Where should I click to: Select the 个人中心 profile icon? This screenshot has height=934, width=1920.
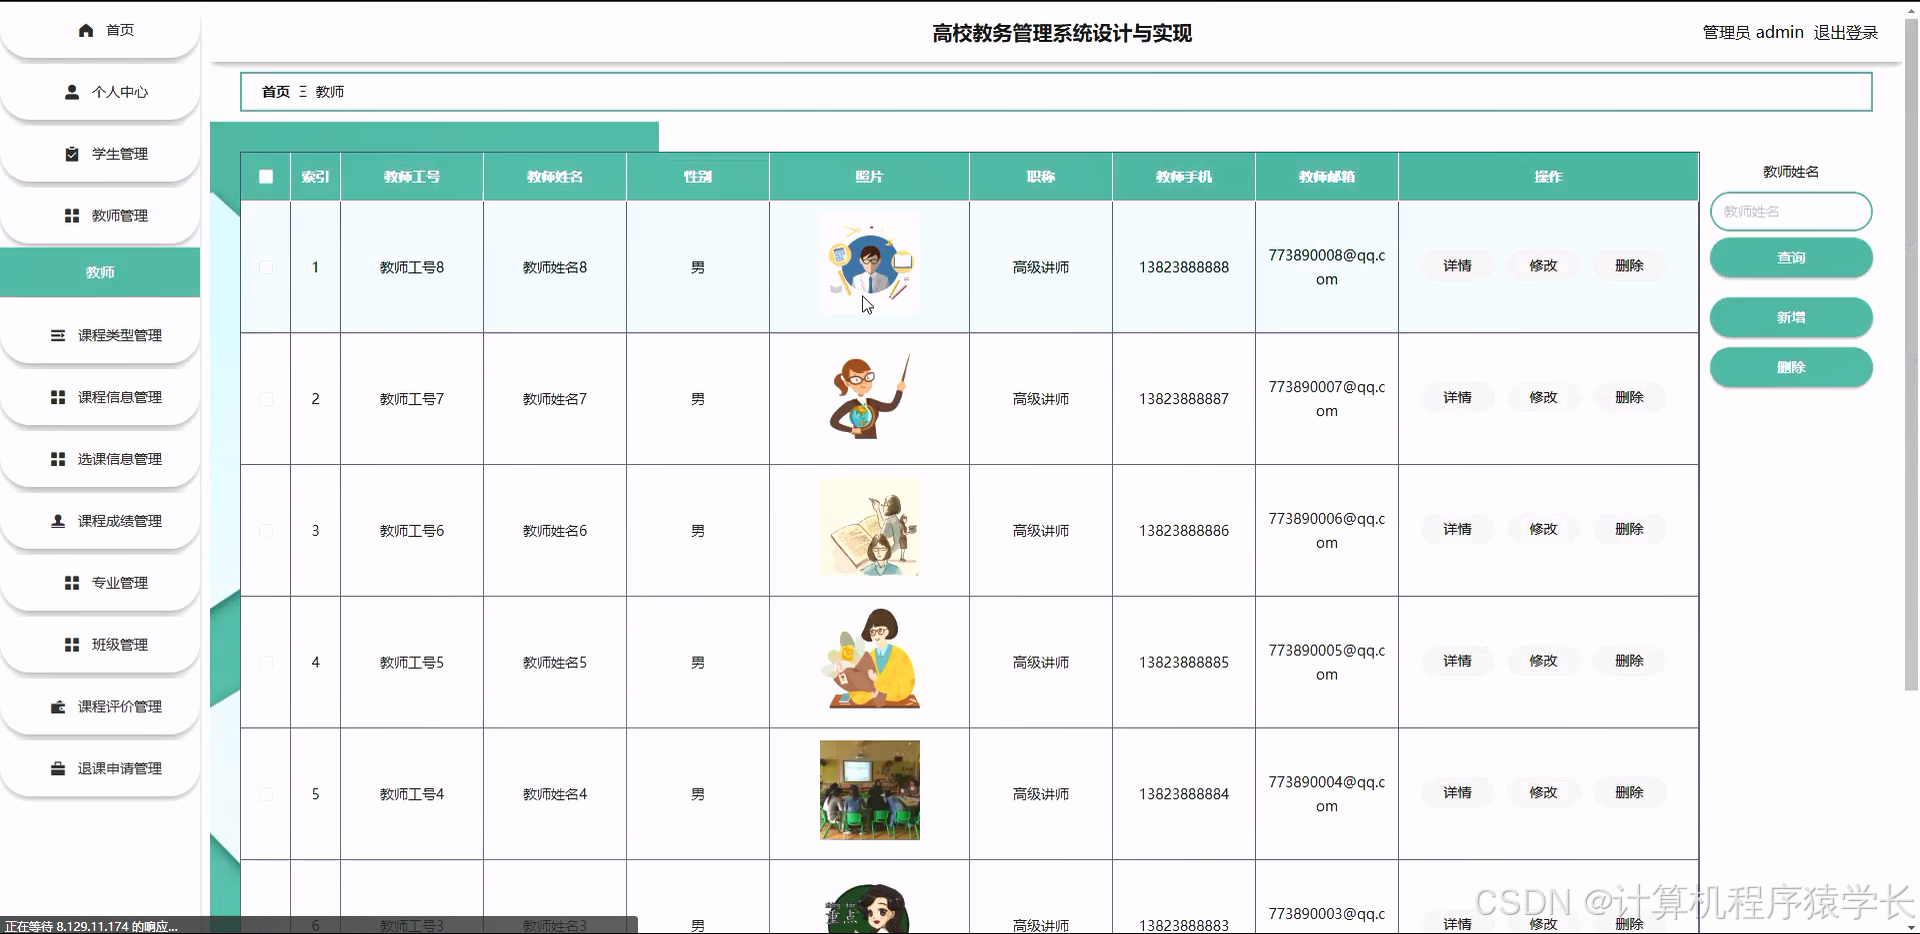click(x=71, y=91)
